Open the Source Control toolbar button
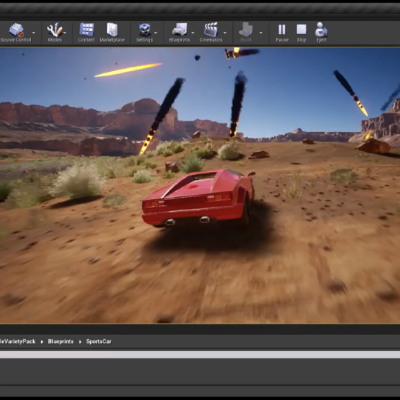This screenshot has height=400, width=400. pyautogui.click(x=16, y=32)
